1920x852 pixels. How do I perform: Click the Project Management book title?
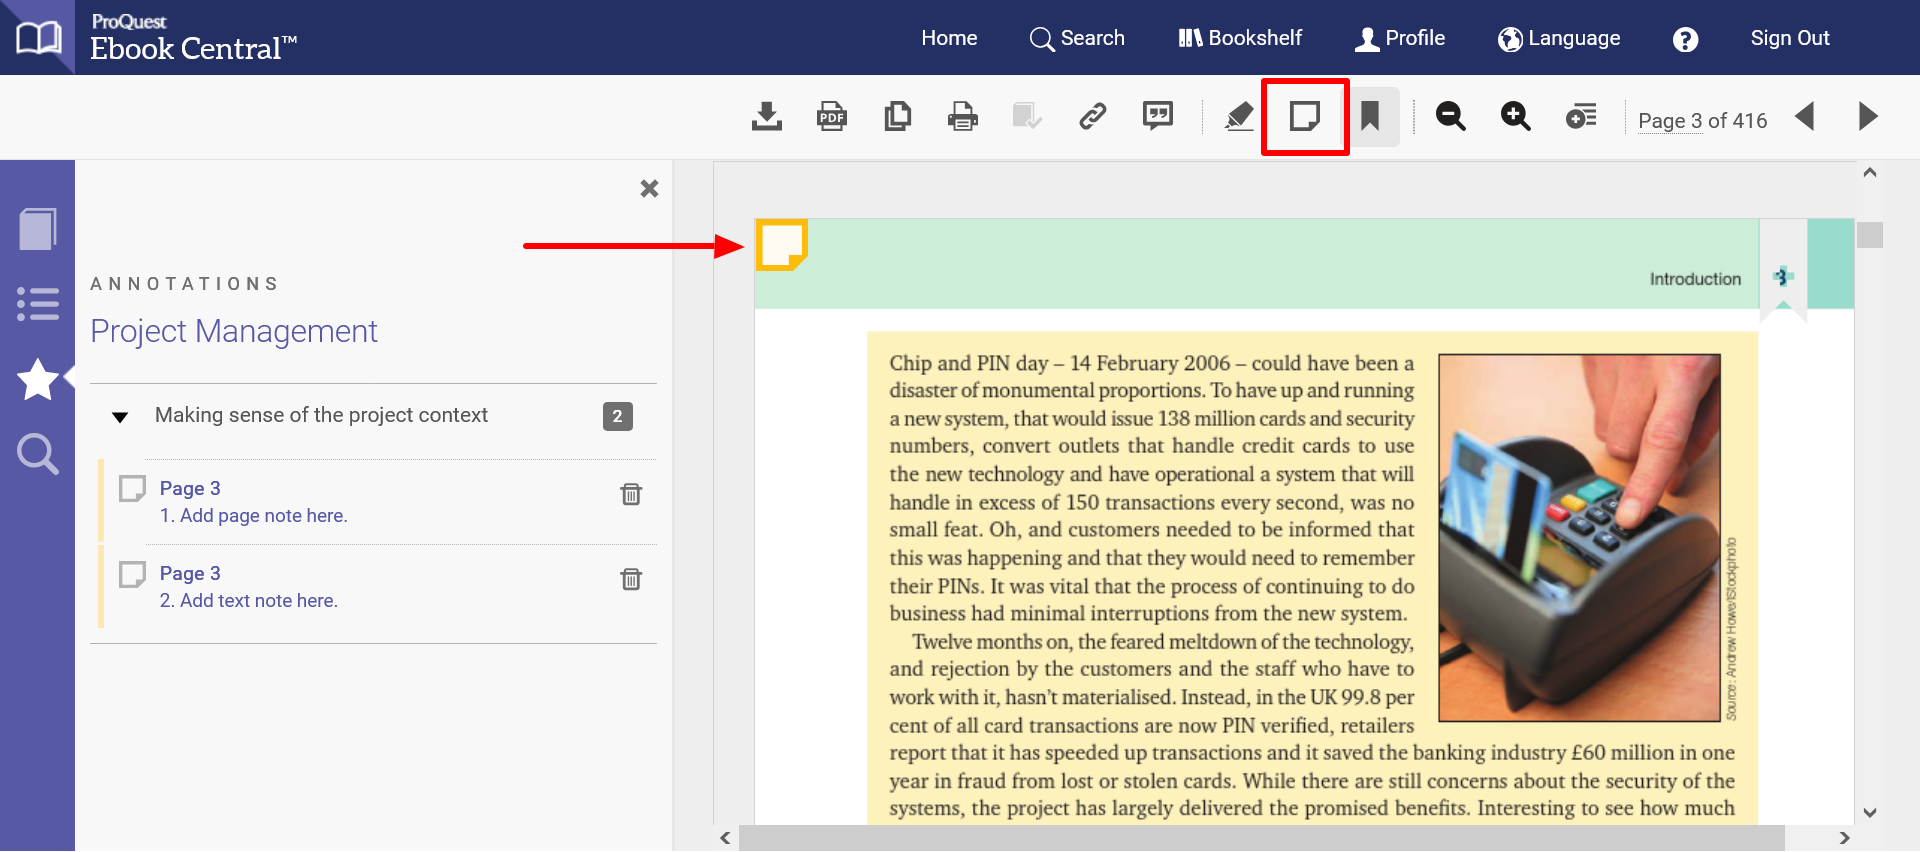point(234,331)
